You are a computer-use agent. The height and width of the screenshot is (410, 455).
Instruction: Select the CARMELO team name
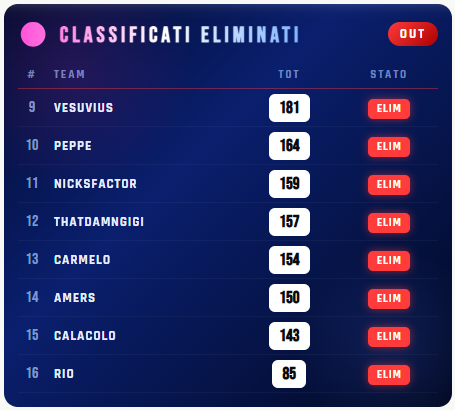[82, 260]
